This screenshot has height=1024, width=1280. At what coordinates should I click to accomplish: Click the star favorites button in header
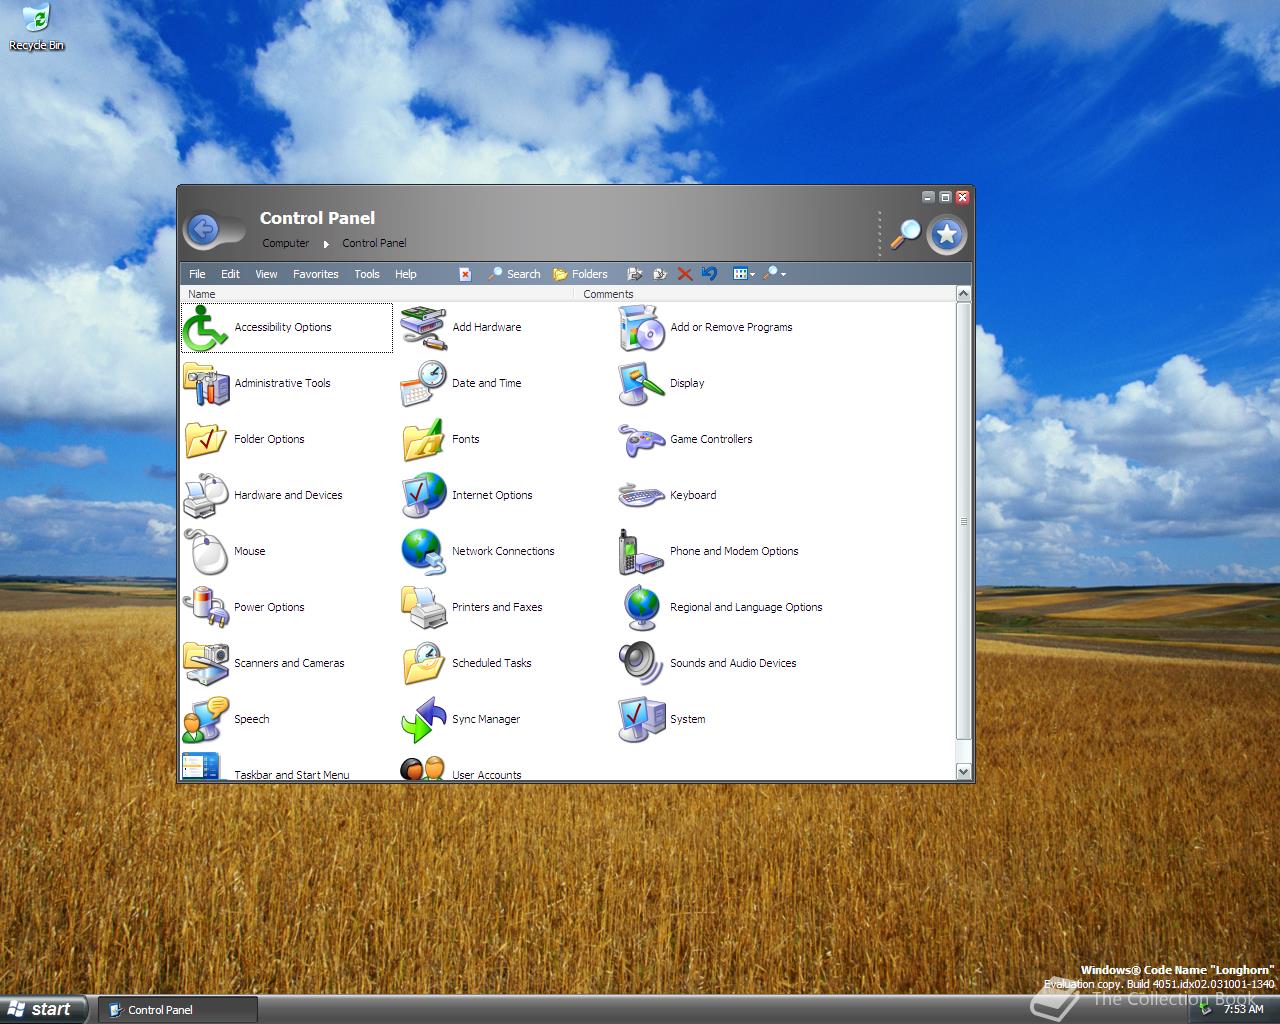coord(946,235)
